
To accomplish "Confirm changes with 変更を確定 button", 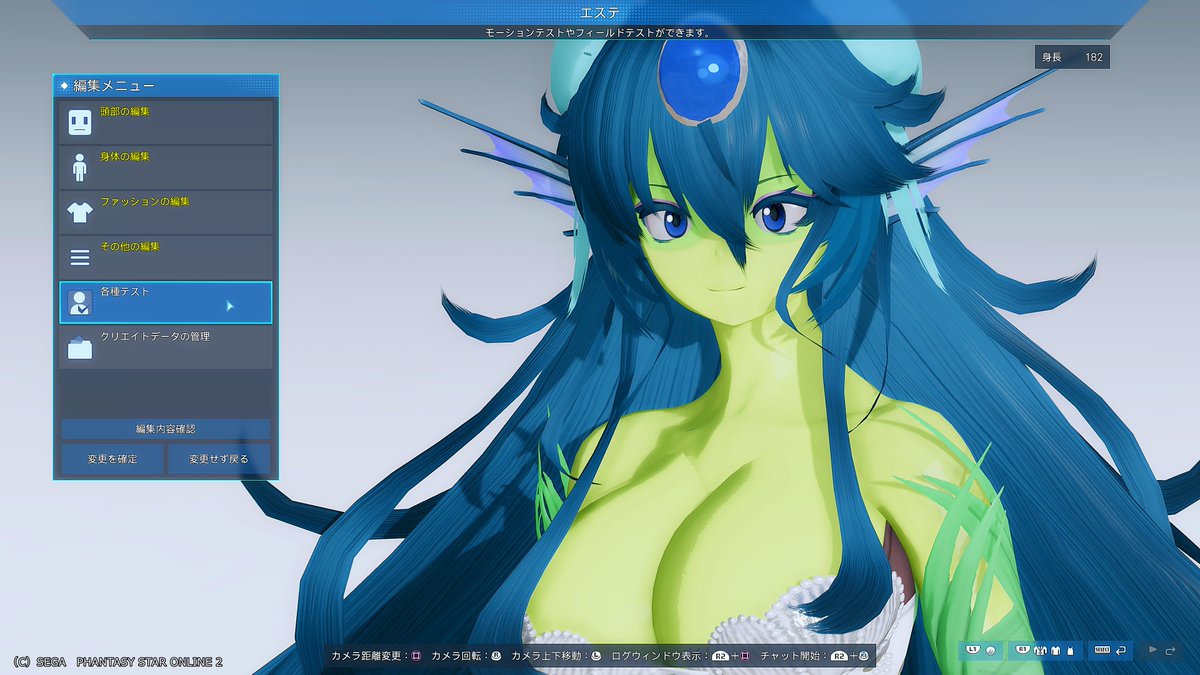I will click(x=111, y=459).
